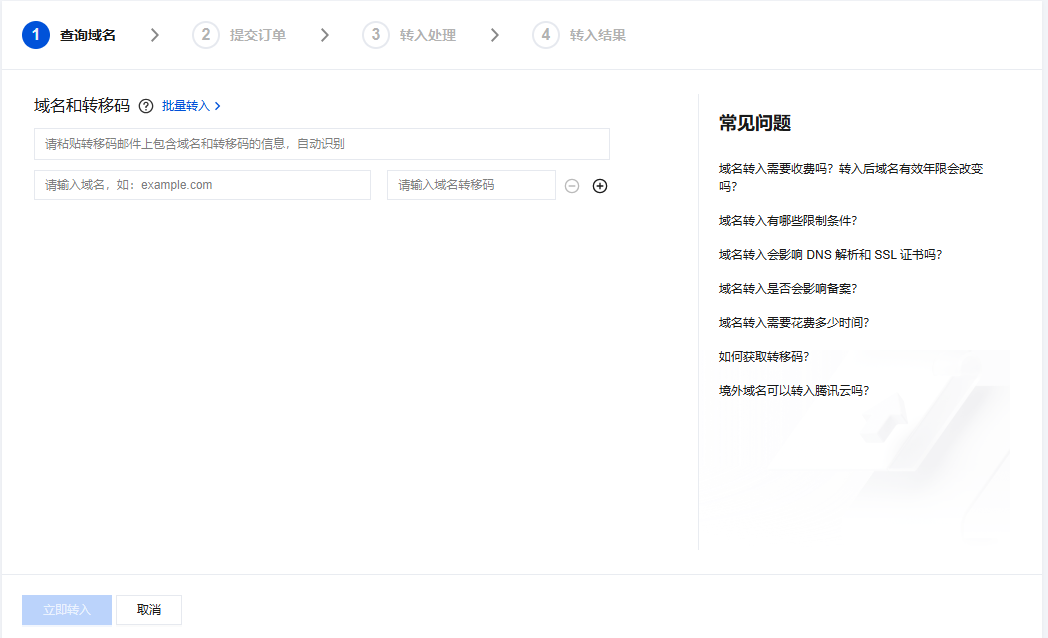Viewport: 1048px width, 638px height.
Task: Click the plus icon to add domain row
Action: (600, 186)
